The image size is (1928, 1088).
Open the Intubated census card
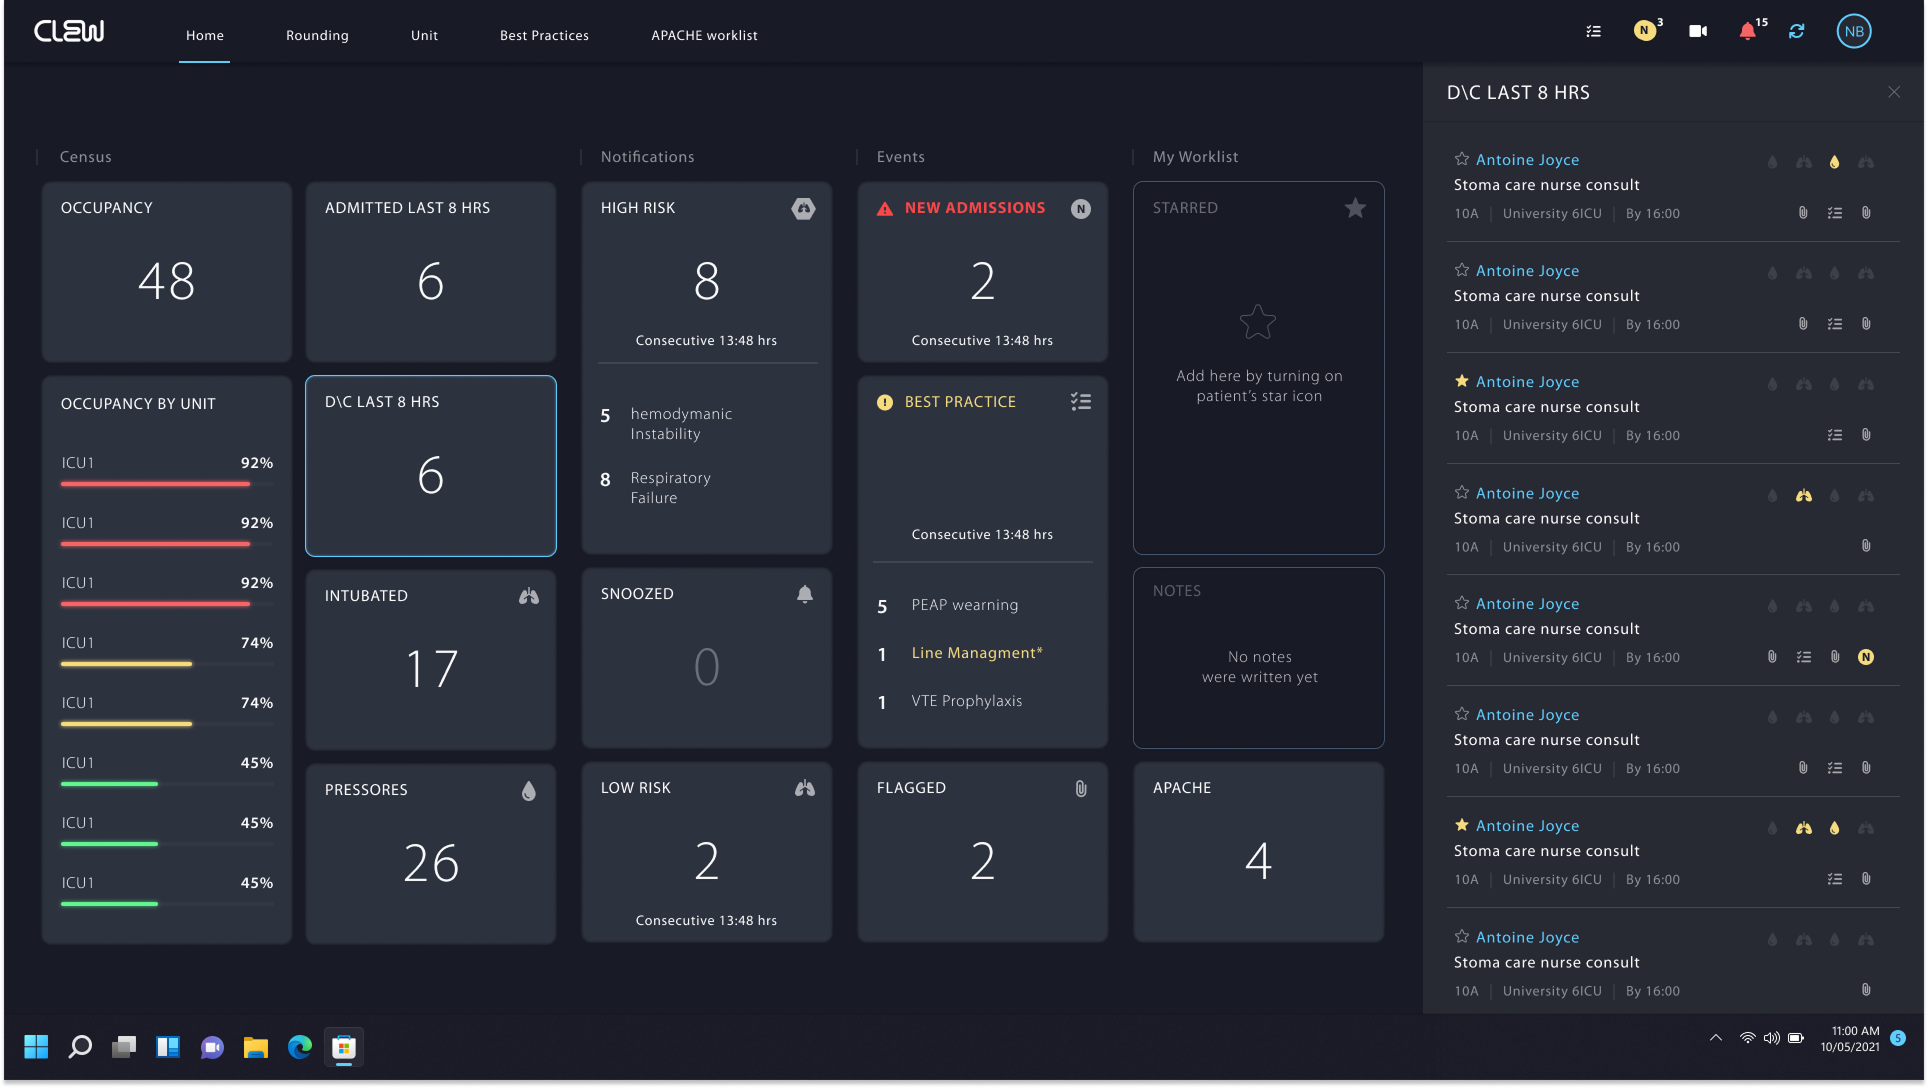430,658
